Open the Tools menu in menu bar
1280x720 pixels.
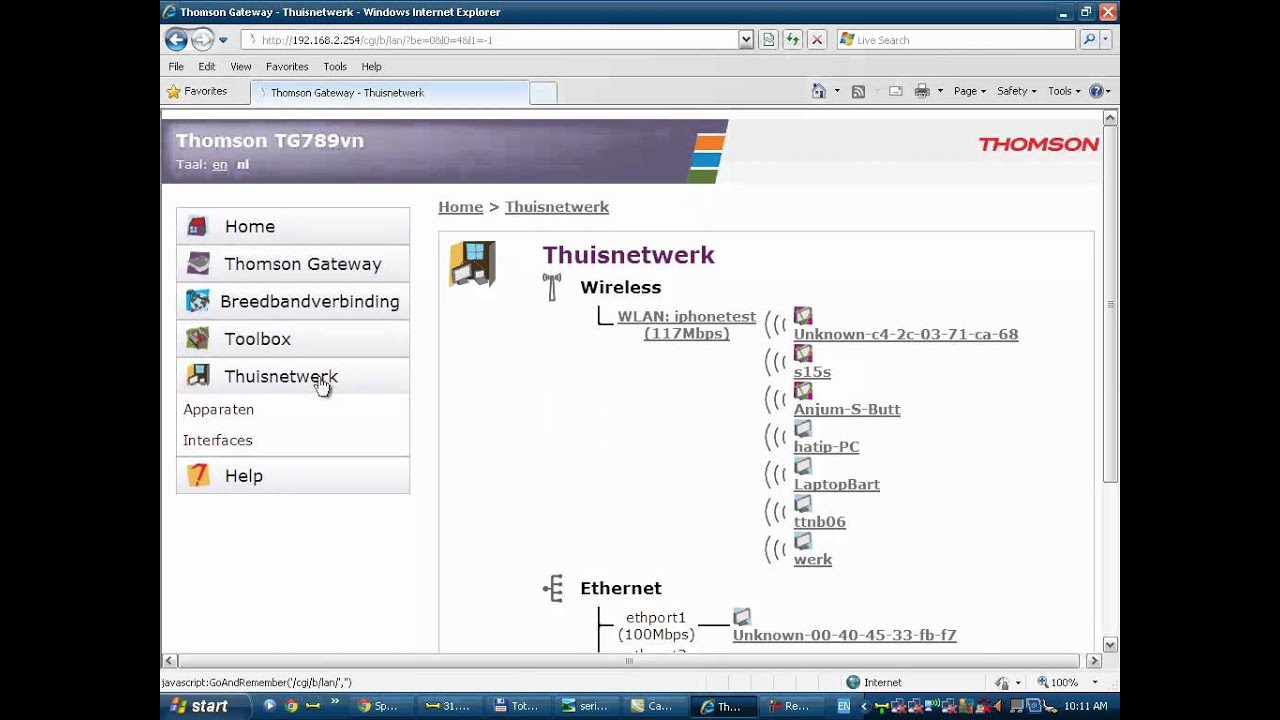click(335, 66)
